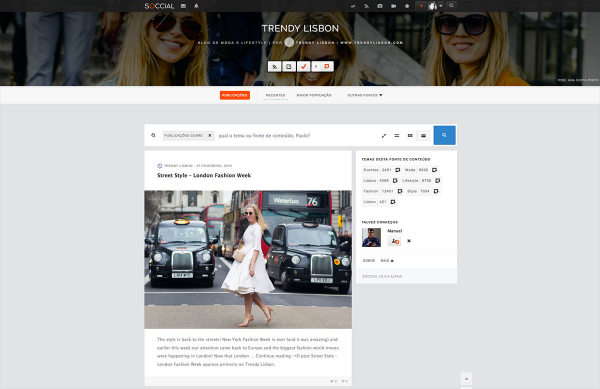Switch to compact list view icon

point(397,135)
